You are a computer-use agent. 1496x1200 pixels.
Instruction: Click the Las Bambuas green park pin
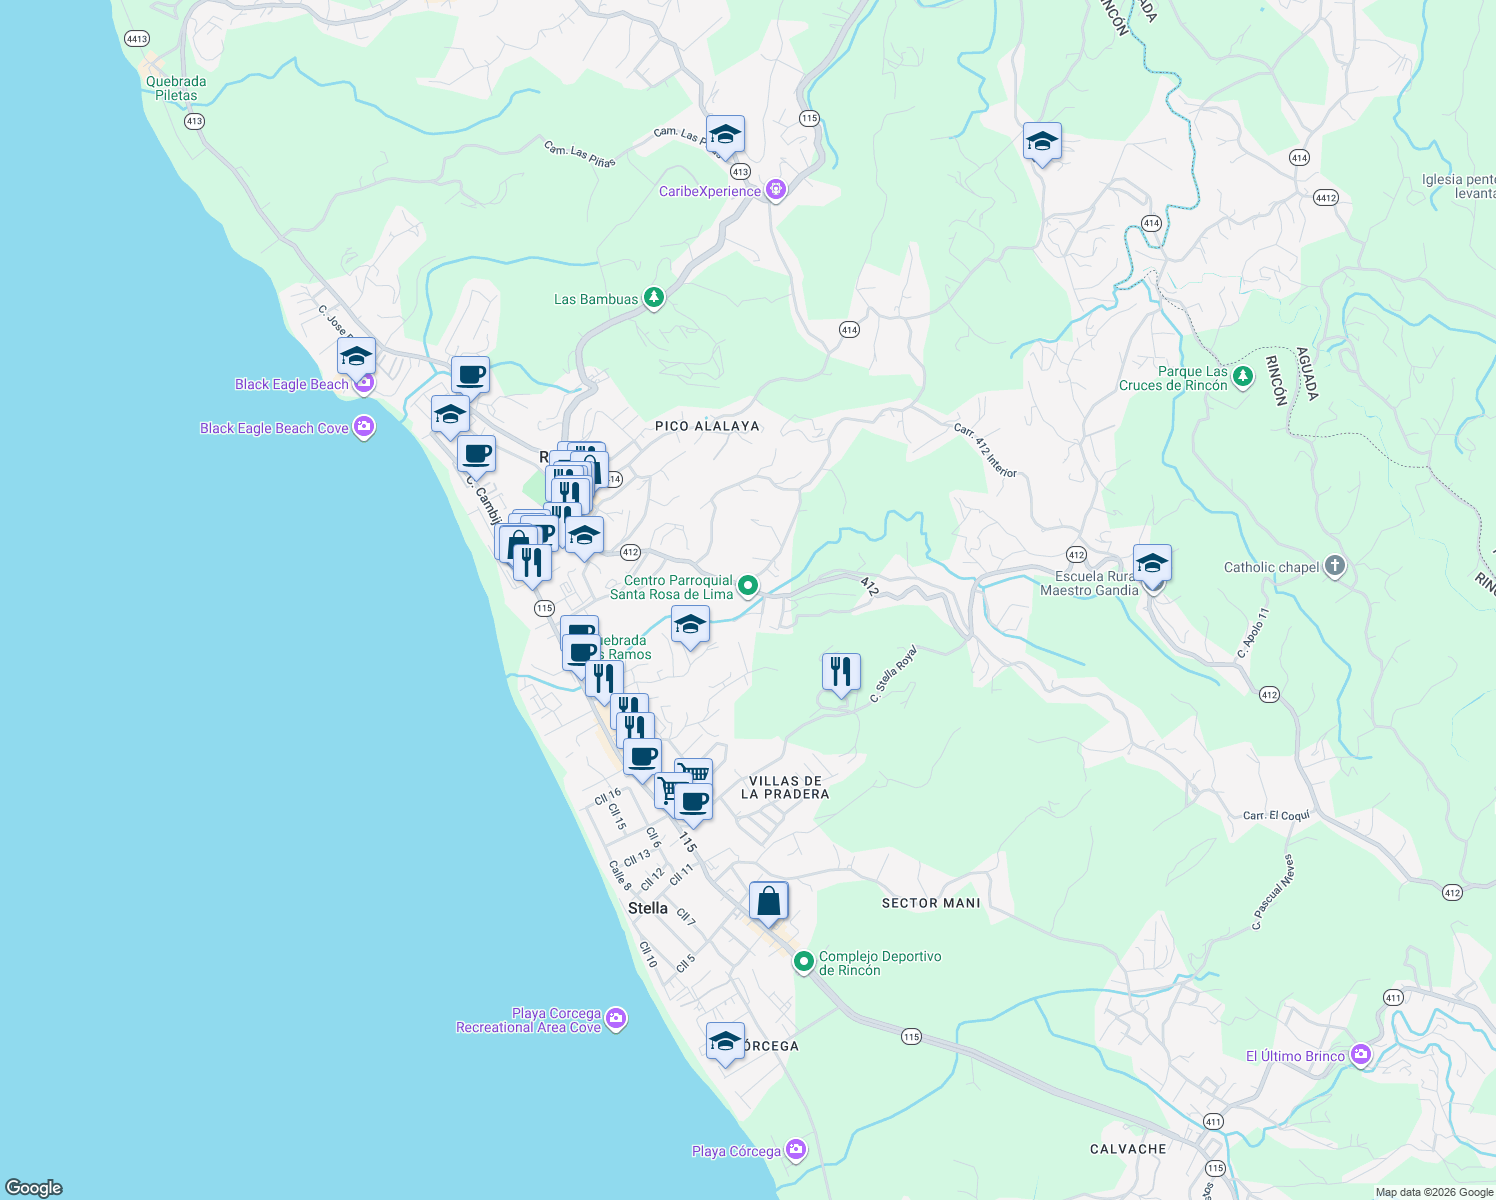[654, 297]
